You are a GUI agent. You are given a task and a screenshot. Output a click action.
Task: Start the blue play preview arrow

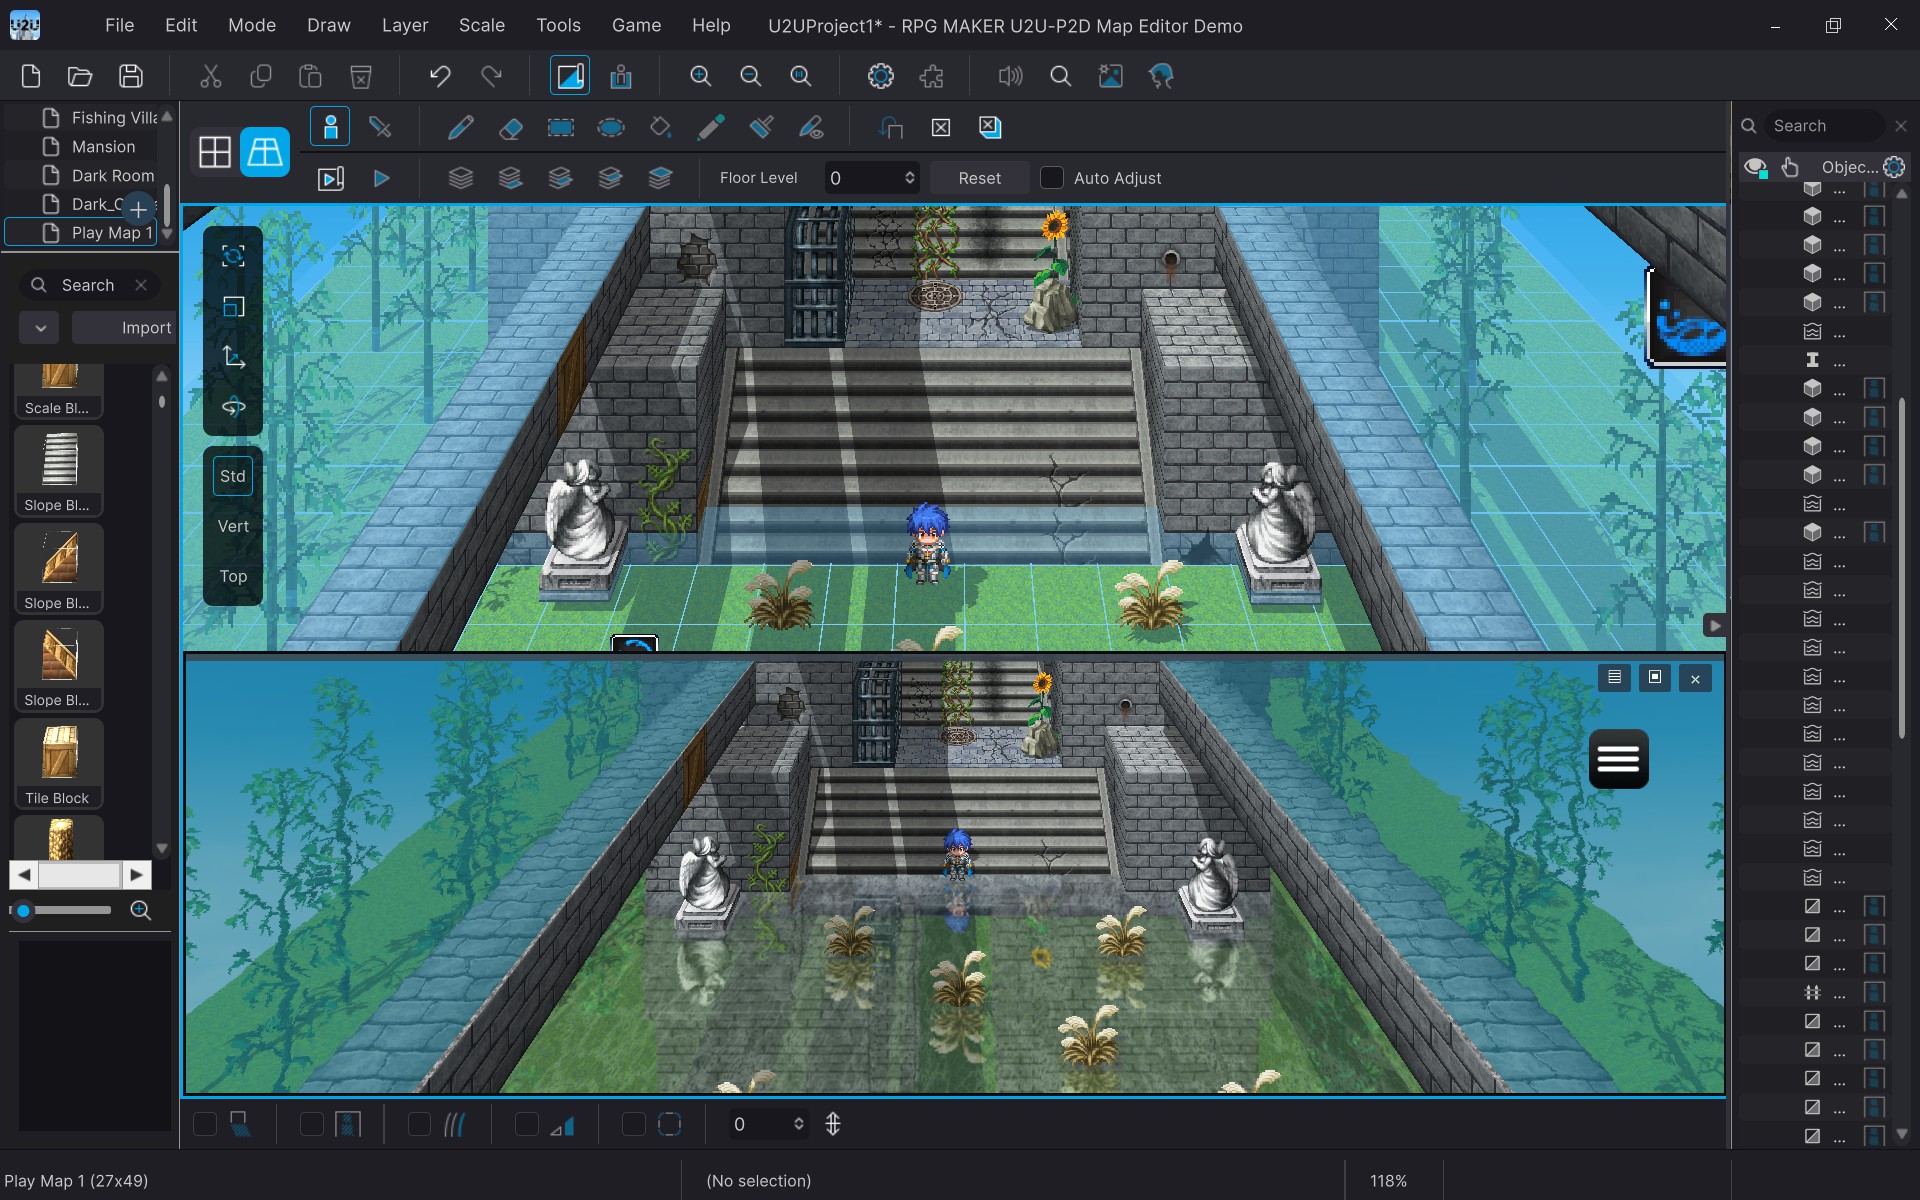coord(381,178)
